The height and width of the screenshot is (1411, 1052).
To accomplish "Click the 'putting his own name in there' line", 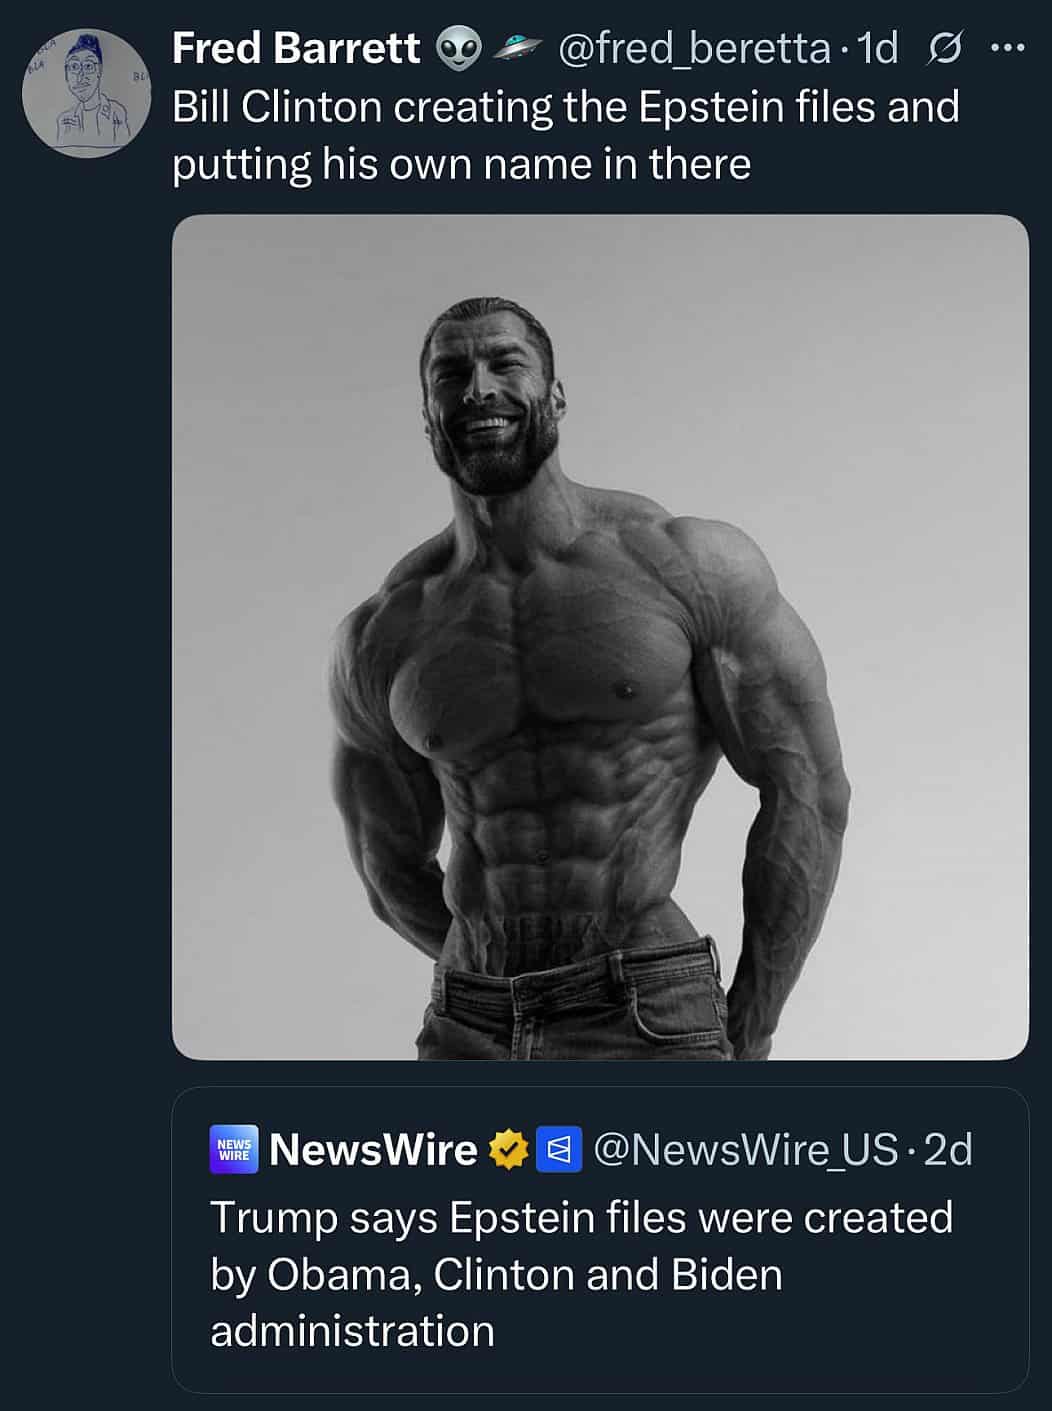I will pos(461,163).
